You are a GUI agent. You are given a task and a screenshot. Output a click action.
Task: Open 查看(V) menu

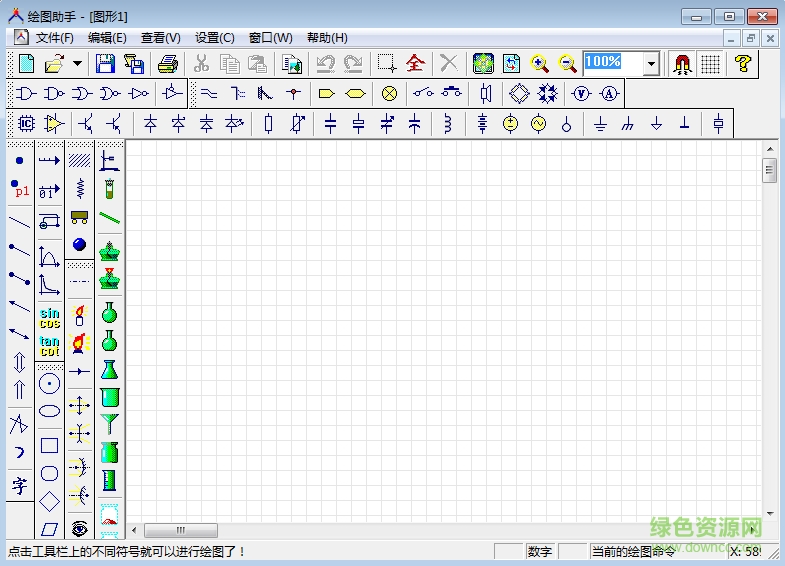(161, 38)
